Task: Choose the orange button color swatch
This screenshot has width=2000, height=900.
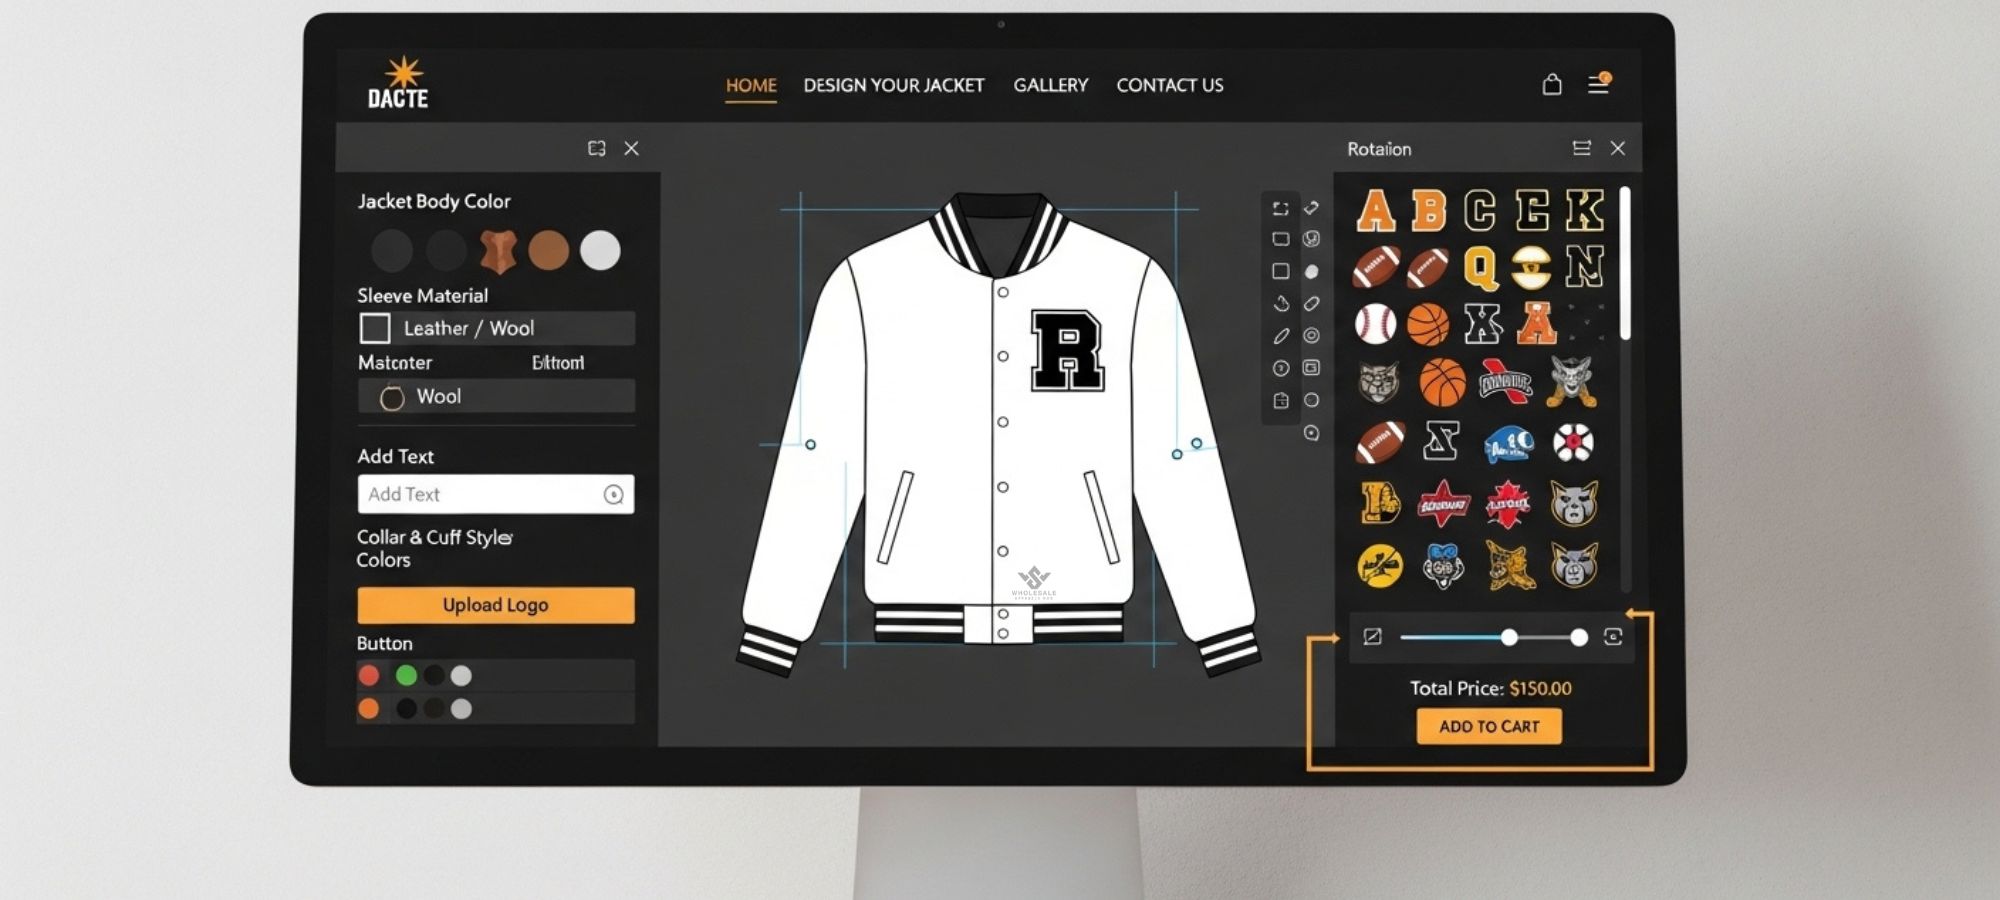Action: coord(369,708)
